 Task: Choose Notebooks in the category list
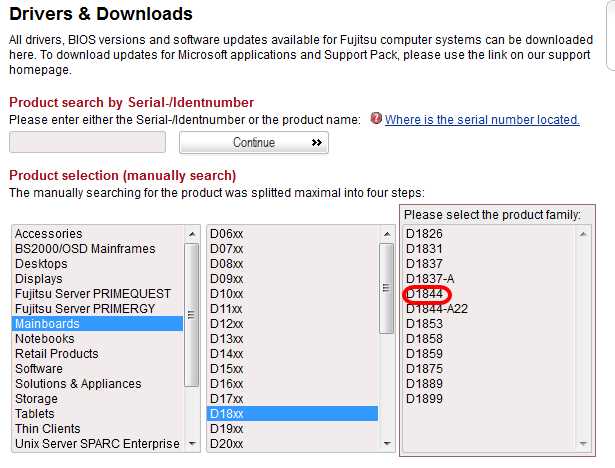click(97, 339)
